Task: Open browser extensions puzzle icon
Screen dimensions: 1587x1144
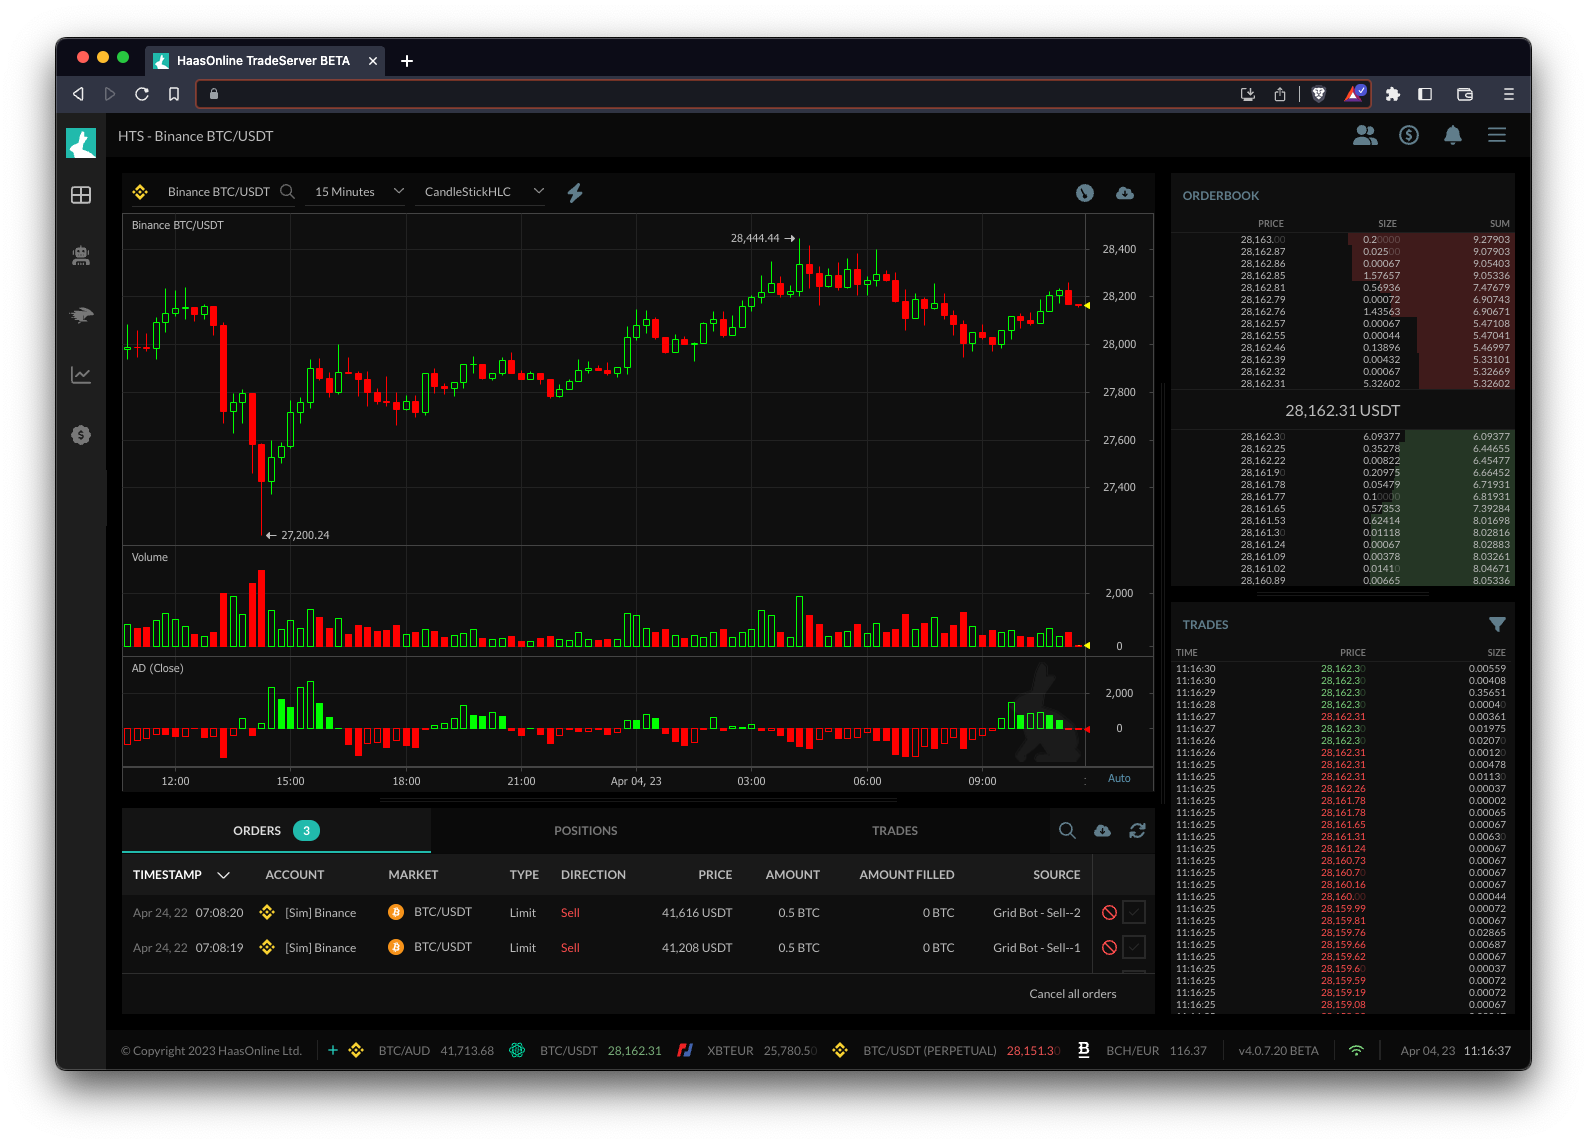Action: [x=1392, y=94]
